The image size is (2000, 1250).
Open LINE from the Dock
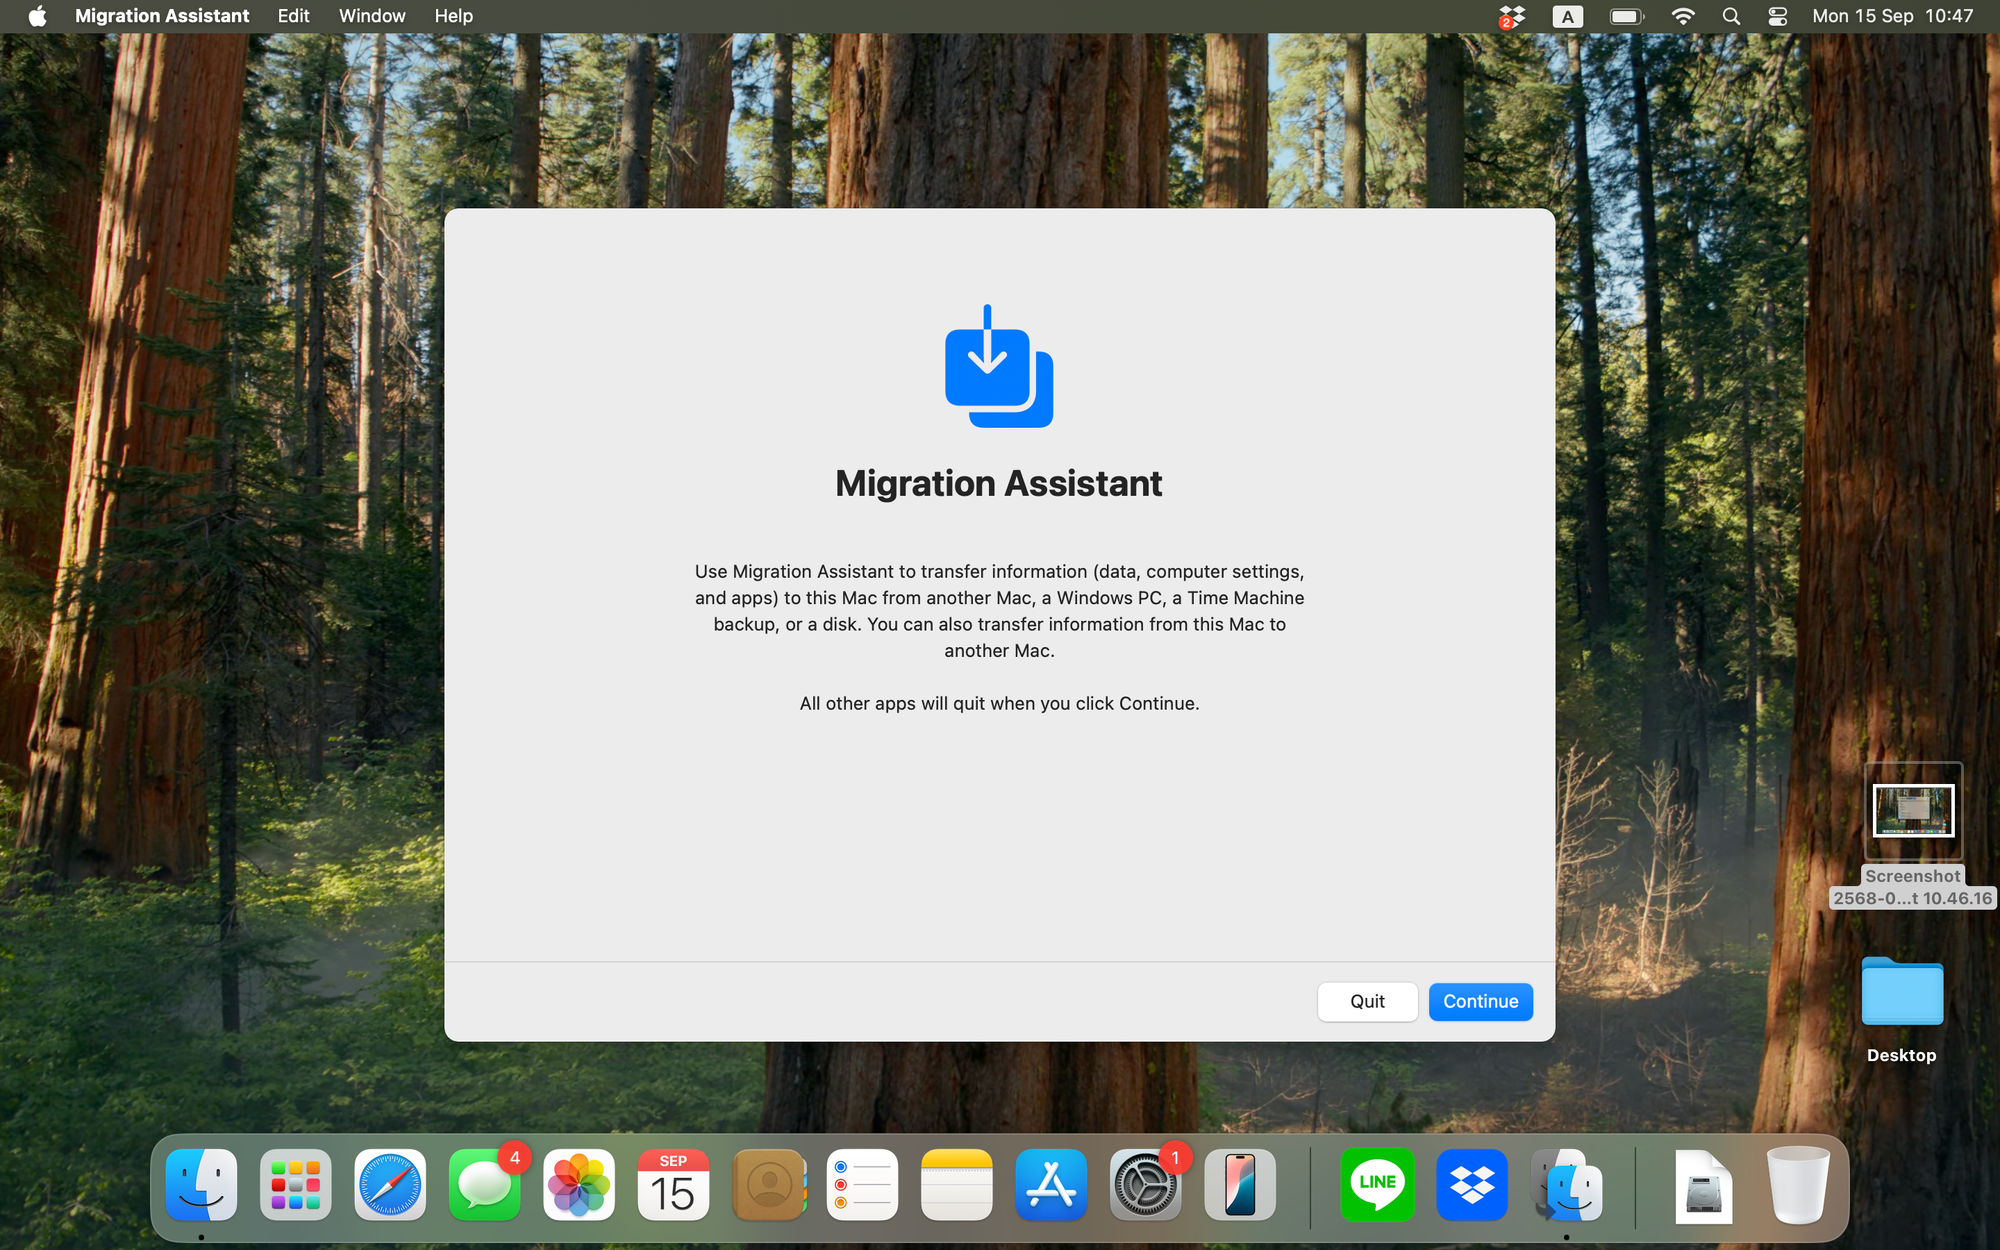[x=1377, y=1185]
